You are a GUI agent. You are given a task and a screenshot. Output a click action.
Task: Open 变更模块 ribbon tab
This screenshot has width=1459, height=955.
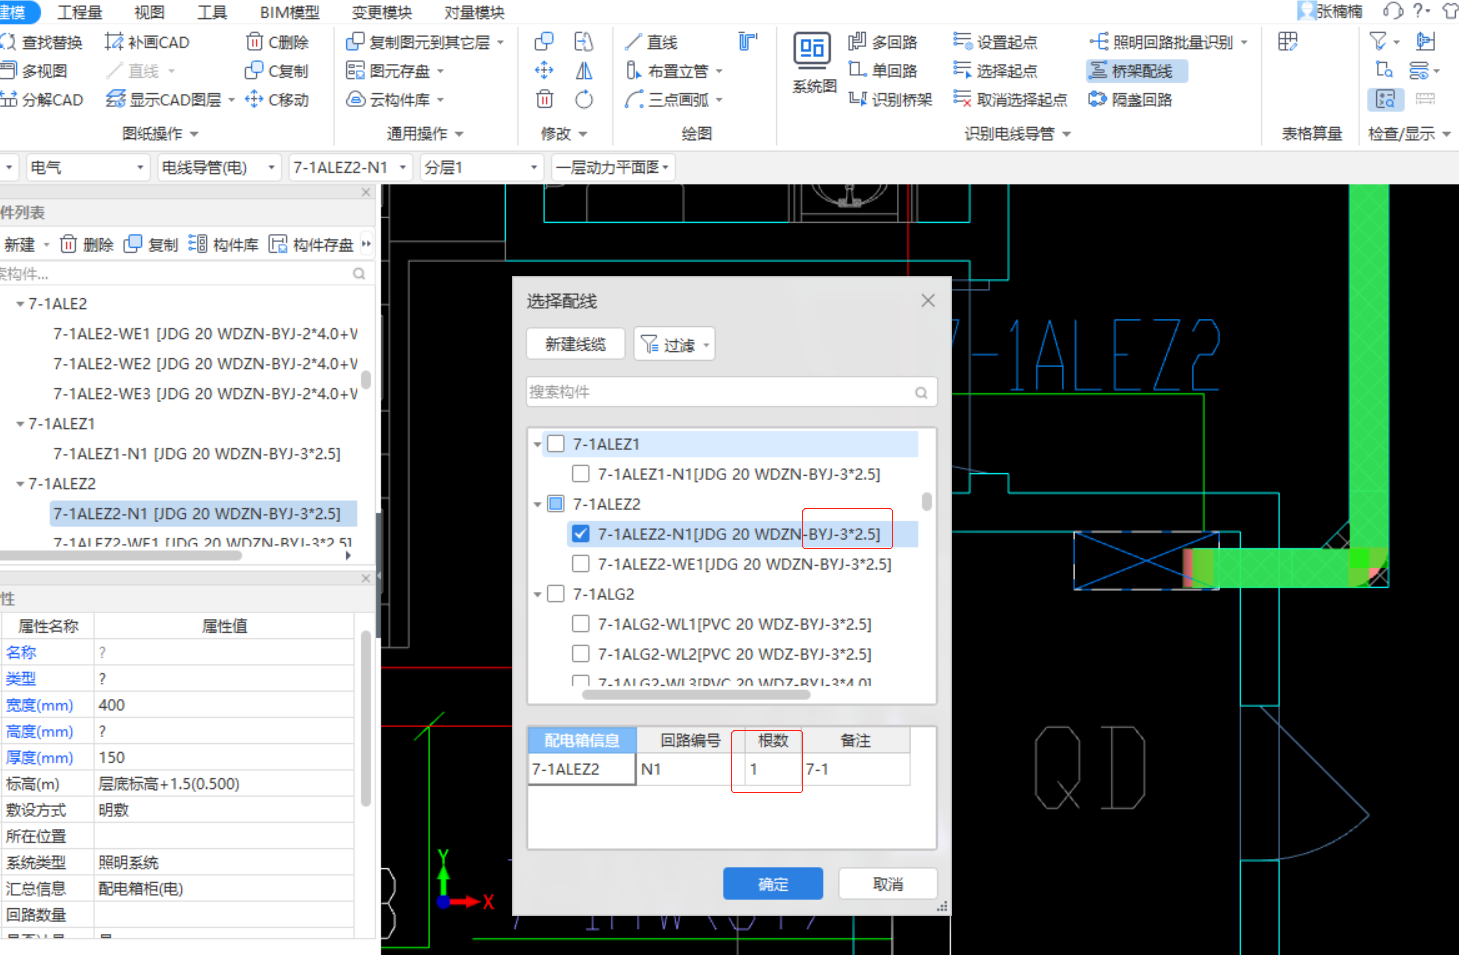(382, 12)
